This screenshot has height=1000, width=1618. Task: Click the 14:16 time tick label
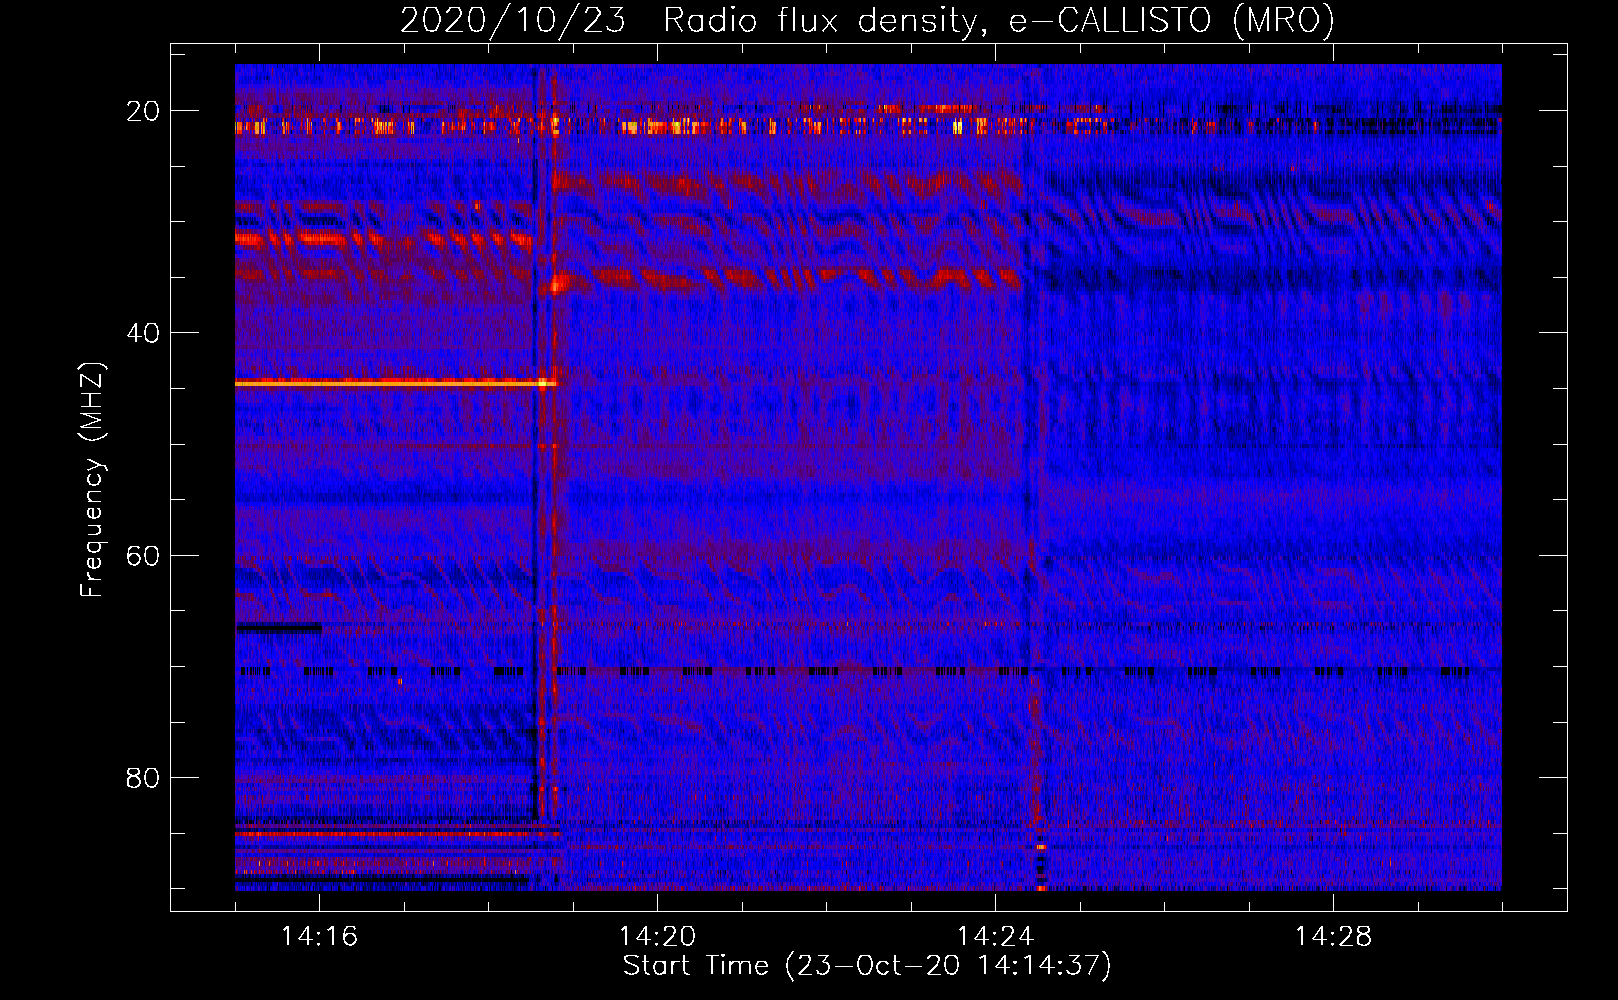coord(319,937)
